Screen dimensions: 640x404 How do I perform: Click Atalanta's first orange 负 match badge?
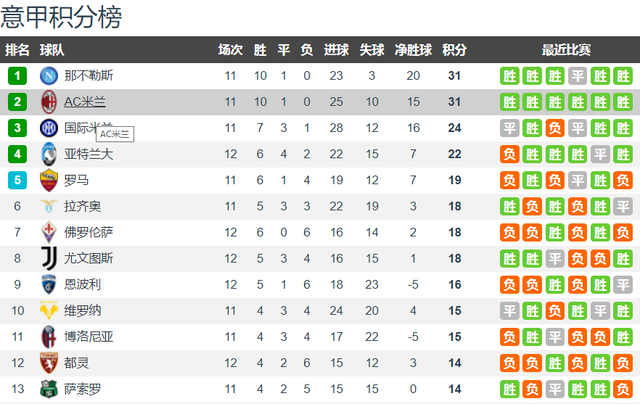tap(509, 154)
